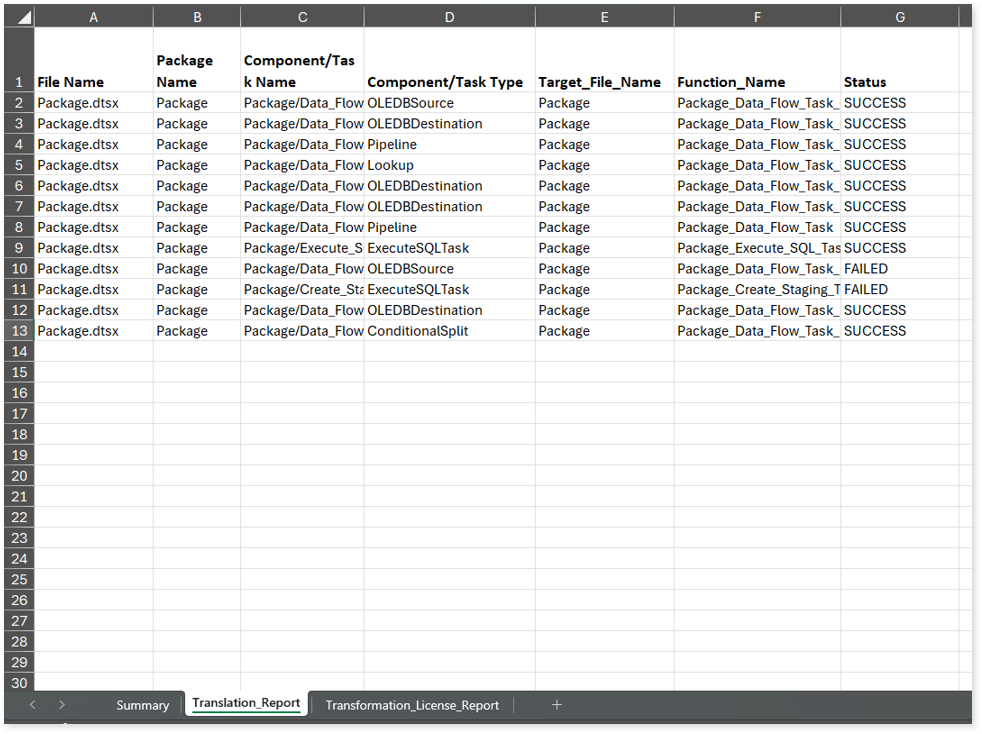Click the Function_Name header cell
Viewport: 982px width, 734px height.
(x=757, y=82)
